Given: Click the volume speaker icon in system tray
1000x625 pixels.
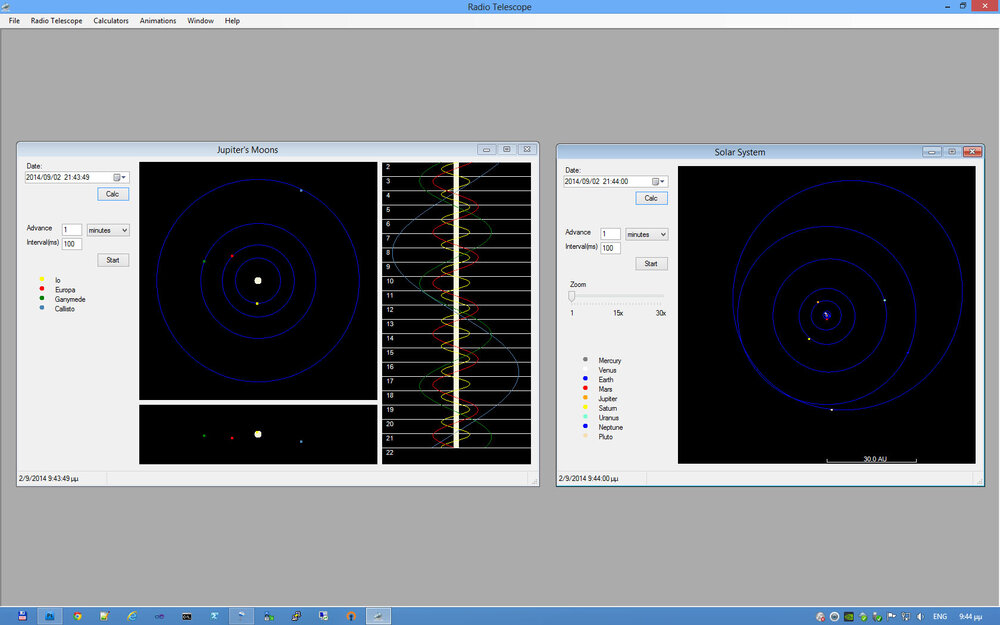Looking at the screenshot, I should point(920,616).
